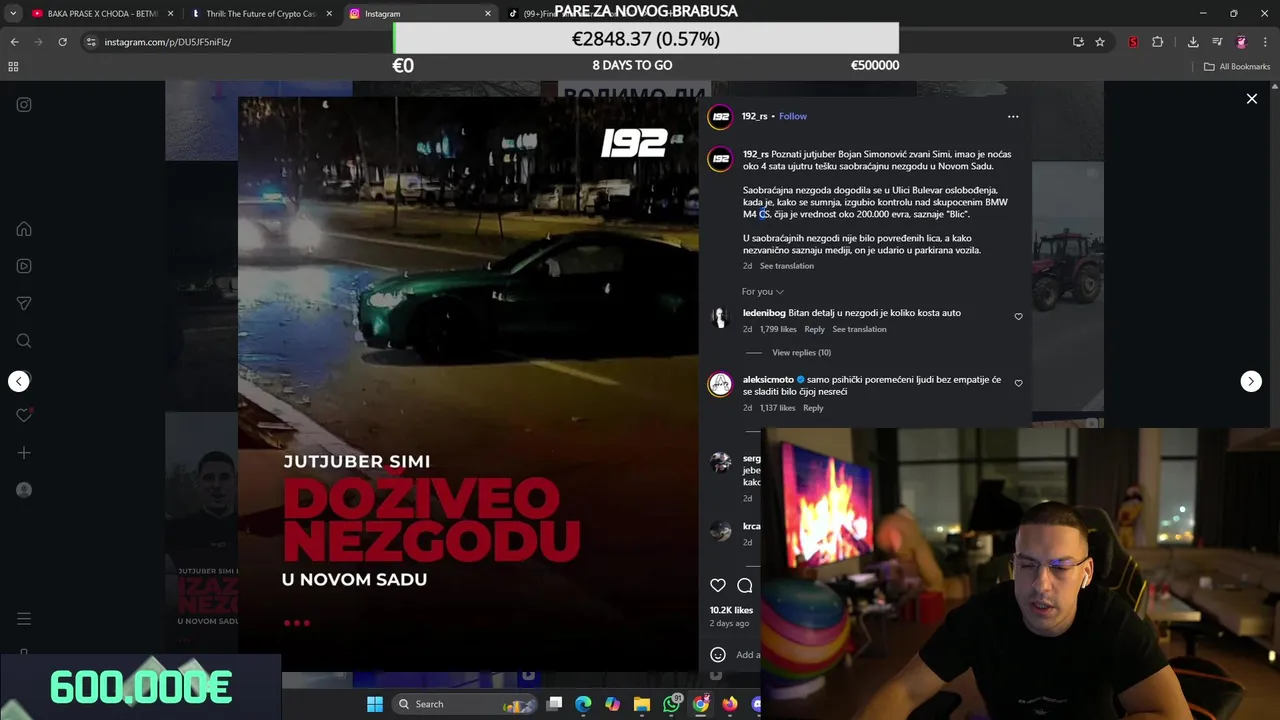The height and width of the screenshot is (720, 1280).
Task: Open Messages paper-plane icon in sidebar
Action: 24,303
